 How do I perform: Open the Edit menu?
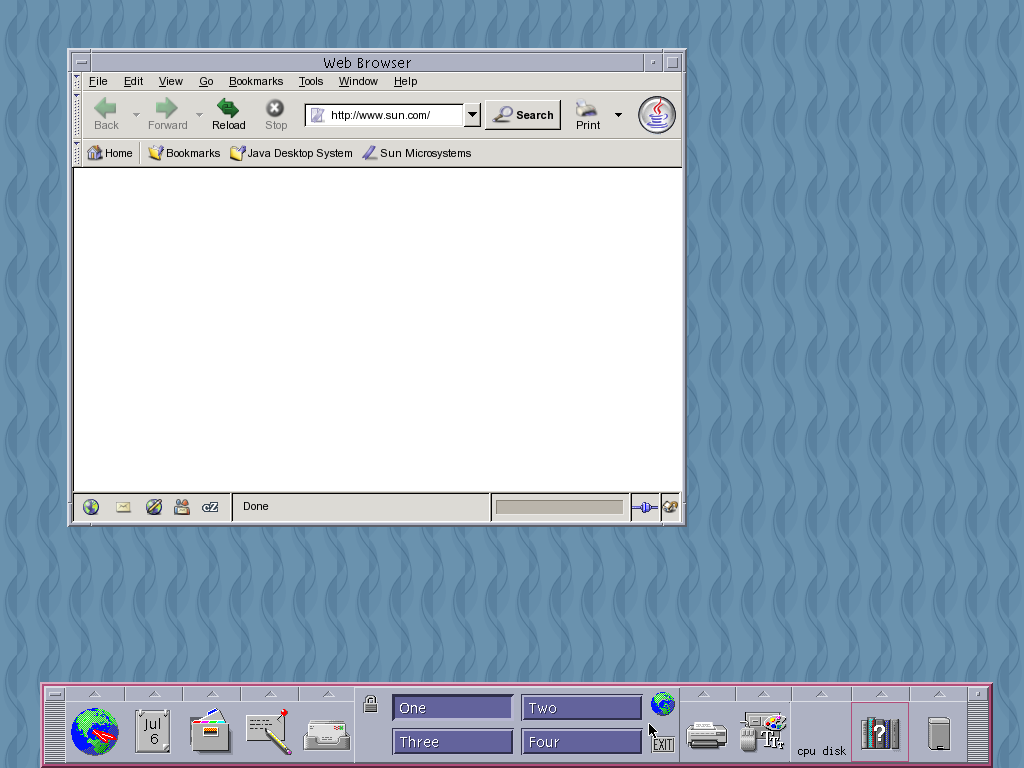click(x=133, y=81)
